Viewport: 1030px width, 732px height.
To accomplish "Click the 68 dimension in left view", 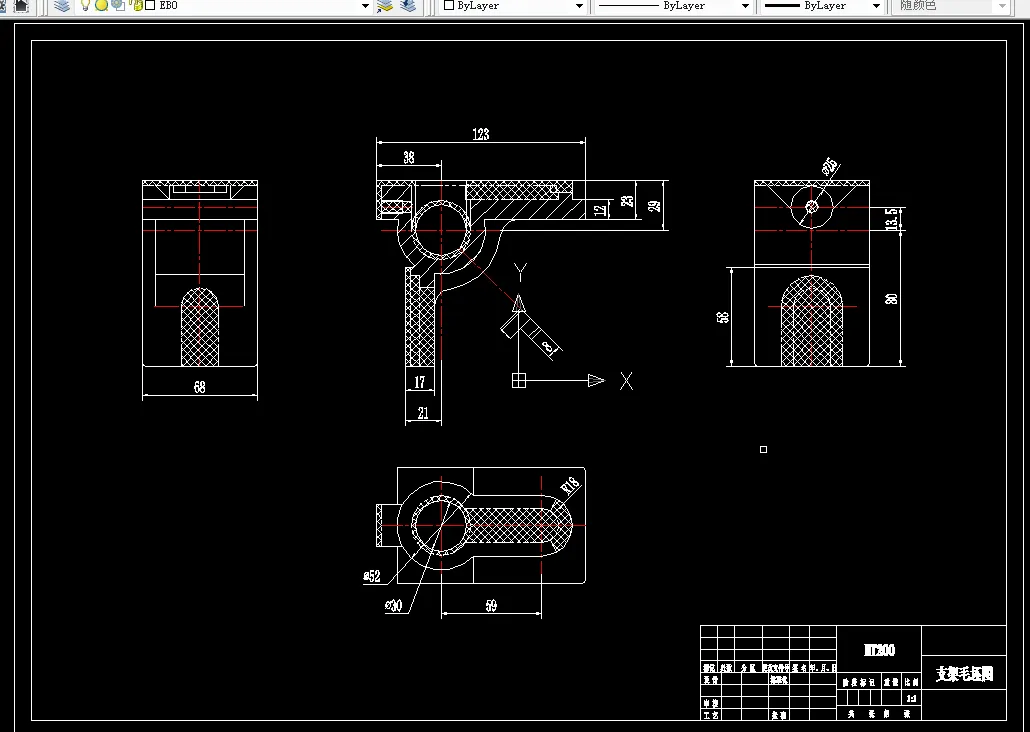I will click(x=200, y=387).
